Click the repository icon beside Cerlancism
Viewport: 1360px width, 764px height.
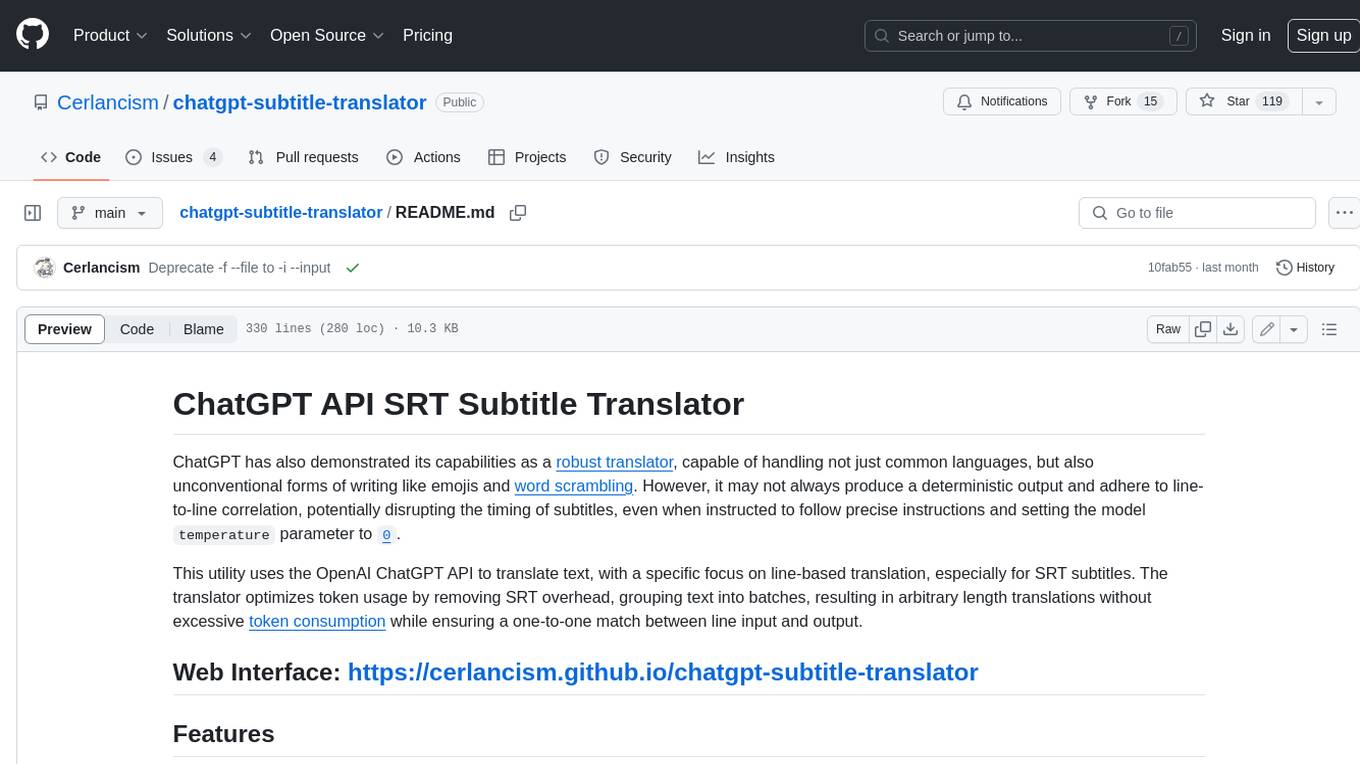click(40, 102)
